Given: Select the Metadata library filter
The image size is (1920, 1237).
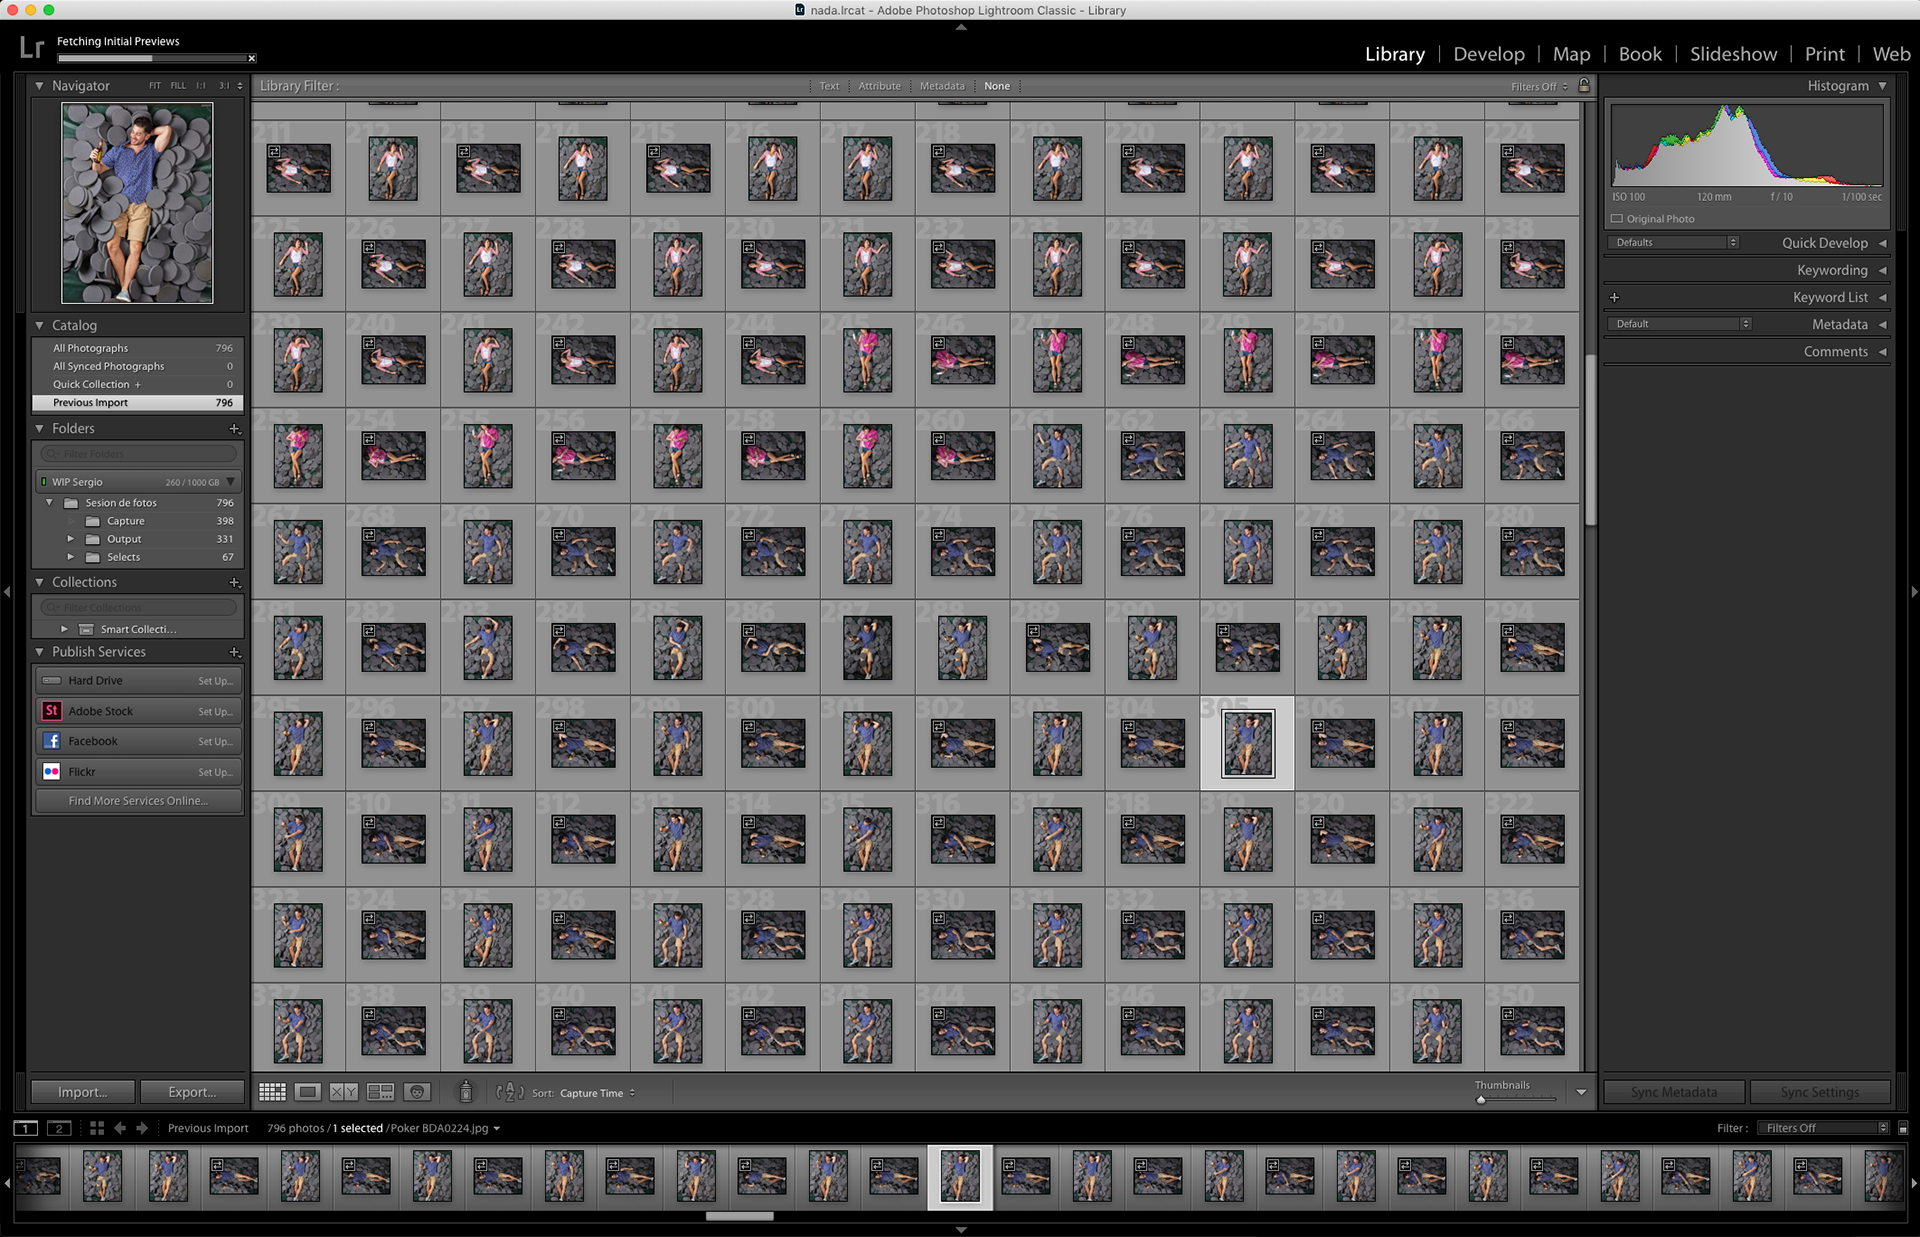Looking at the screenshot, I should (x=942, y=86).
